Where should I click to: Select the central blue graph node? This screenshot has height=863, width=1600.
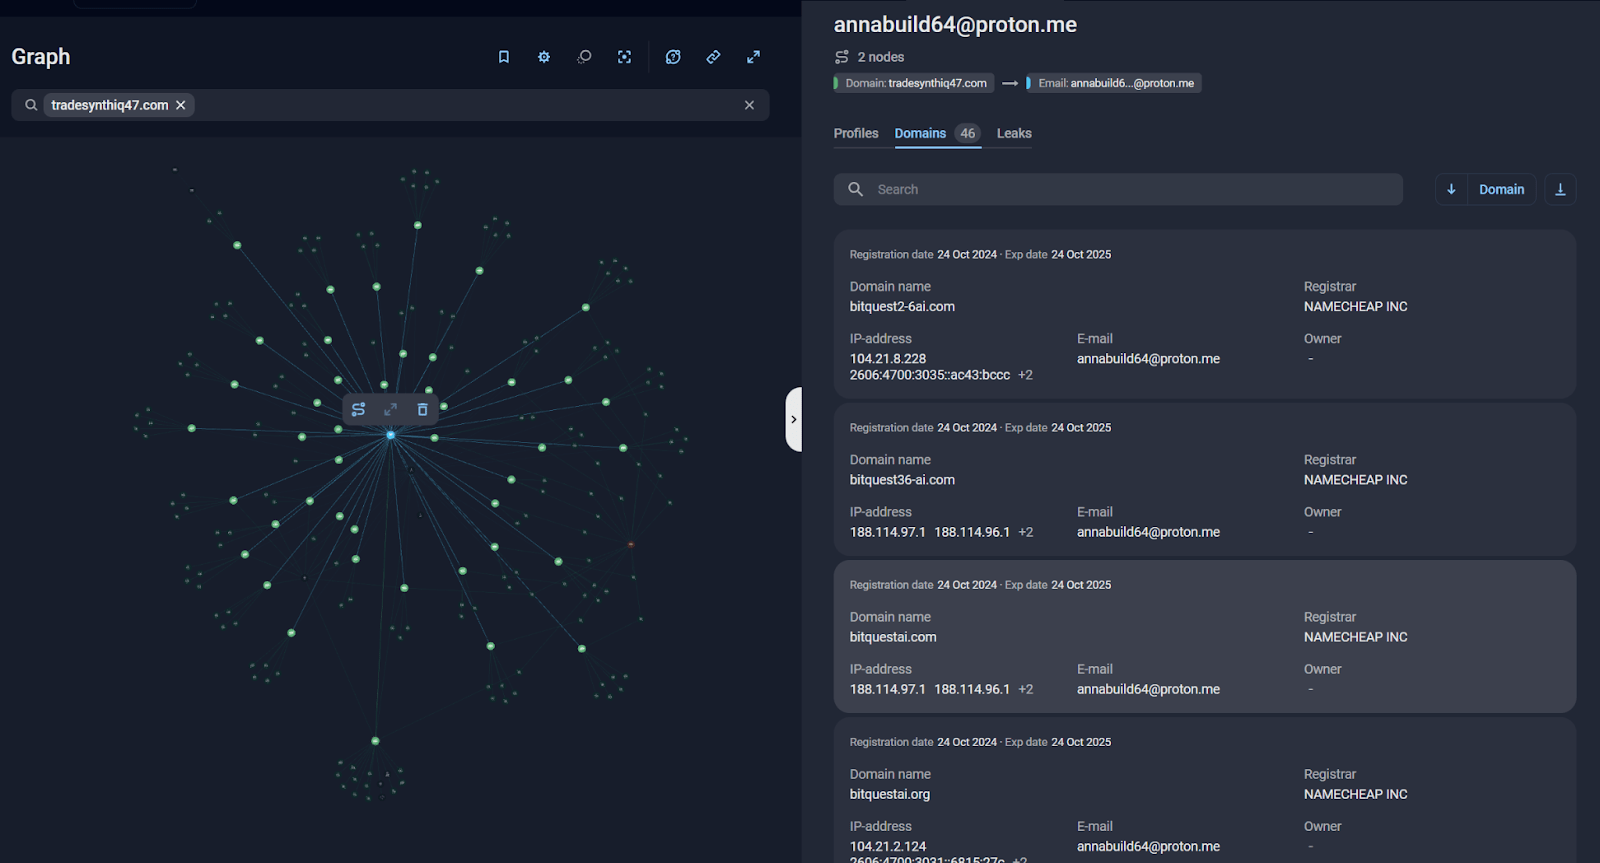pos(391,435)
